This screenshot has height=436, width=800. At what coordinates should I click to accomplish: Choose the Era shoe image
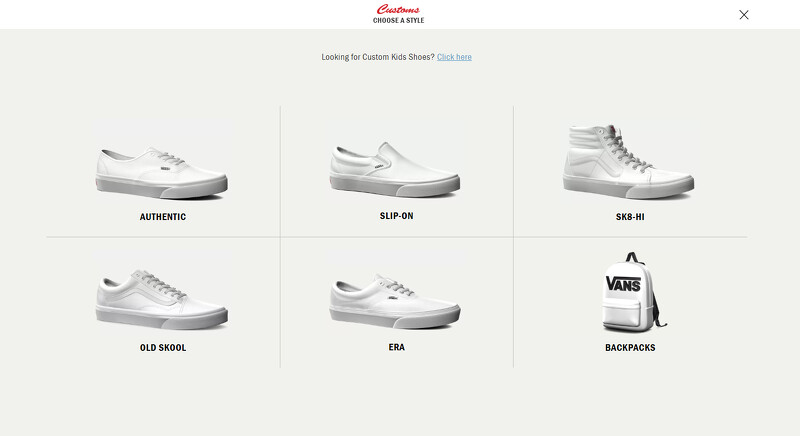[395, 301]
